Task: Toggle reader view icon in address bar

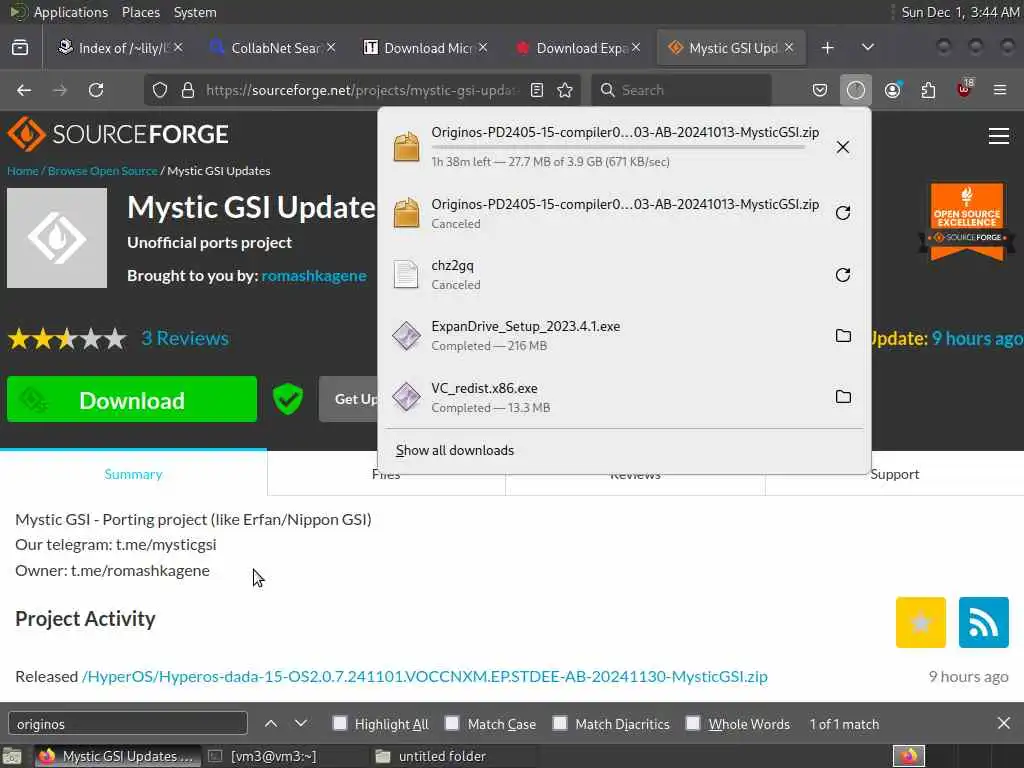Action: click(x=537, y=90)
